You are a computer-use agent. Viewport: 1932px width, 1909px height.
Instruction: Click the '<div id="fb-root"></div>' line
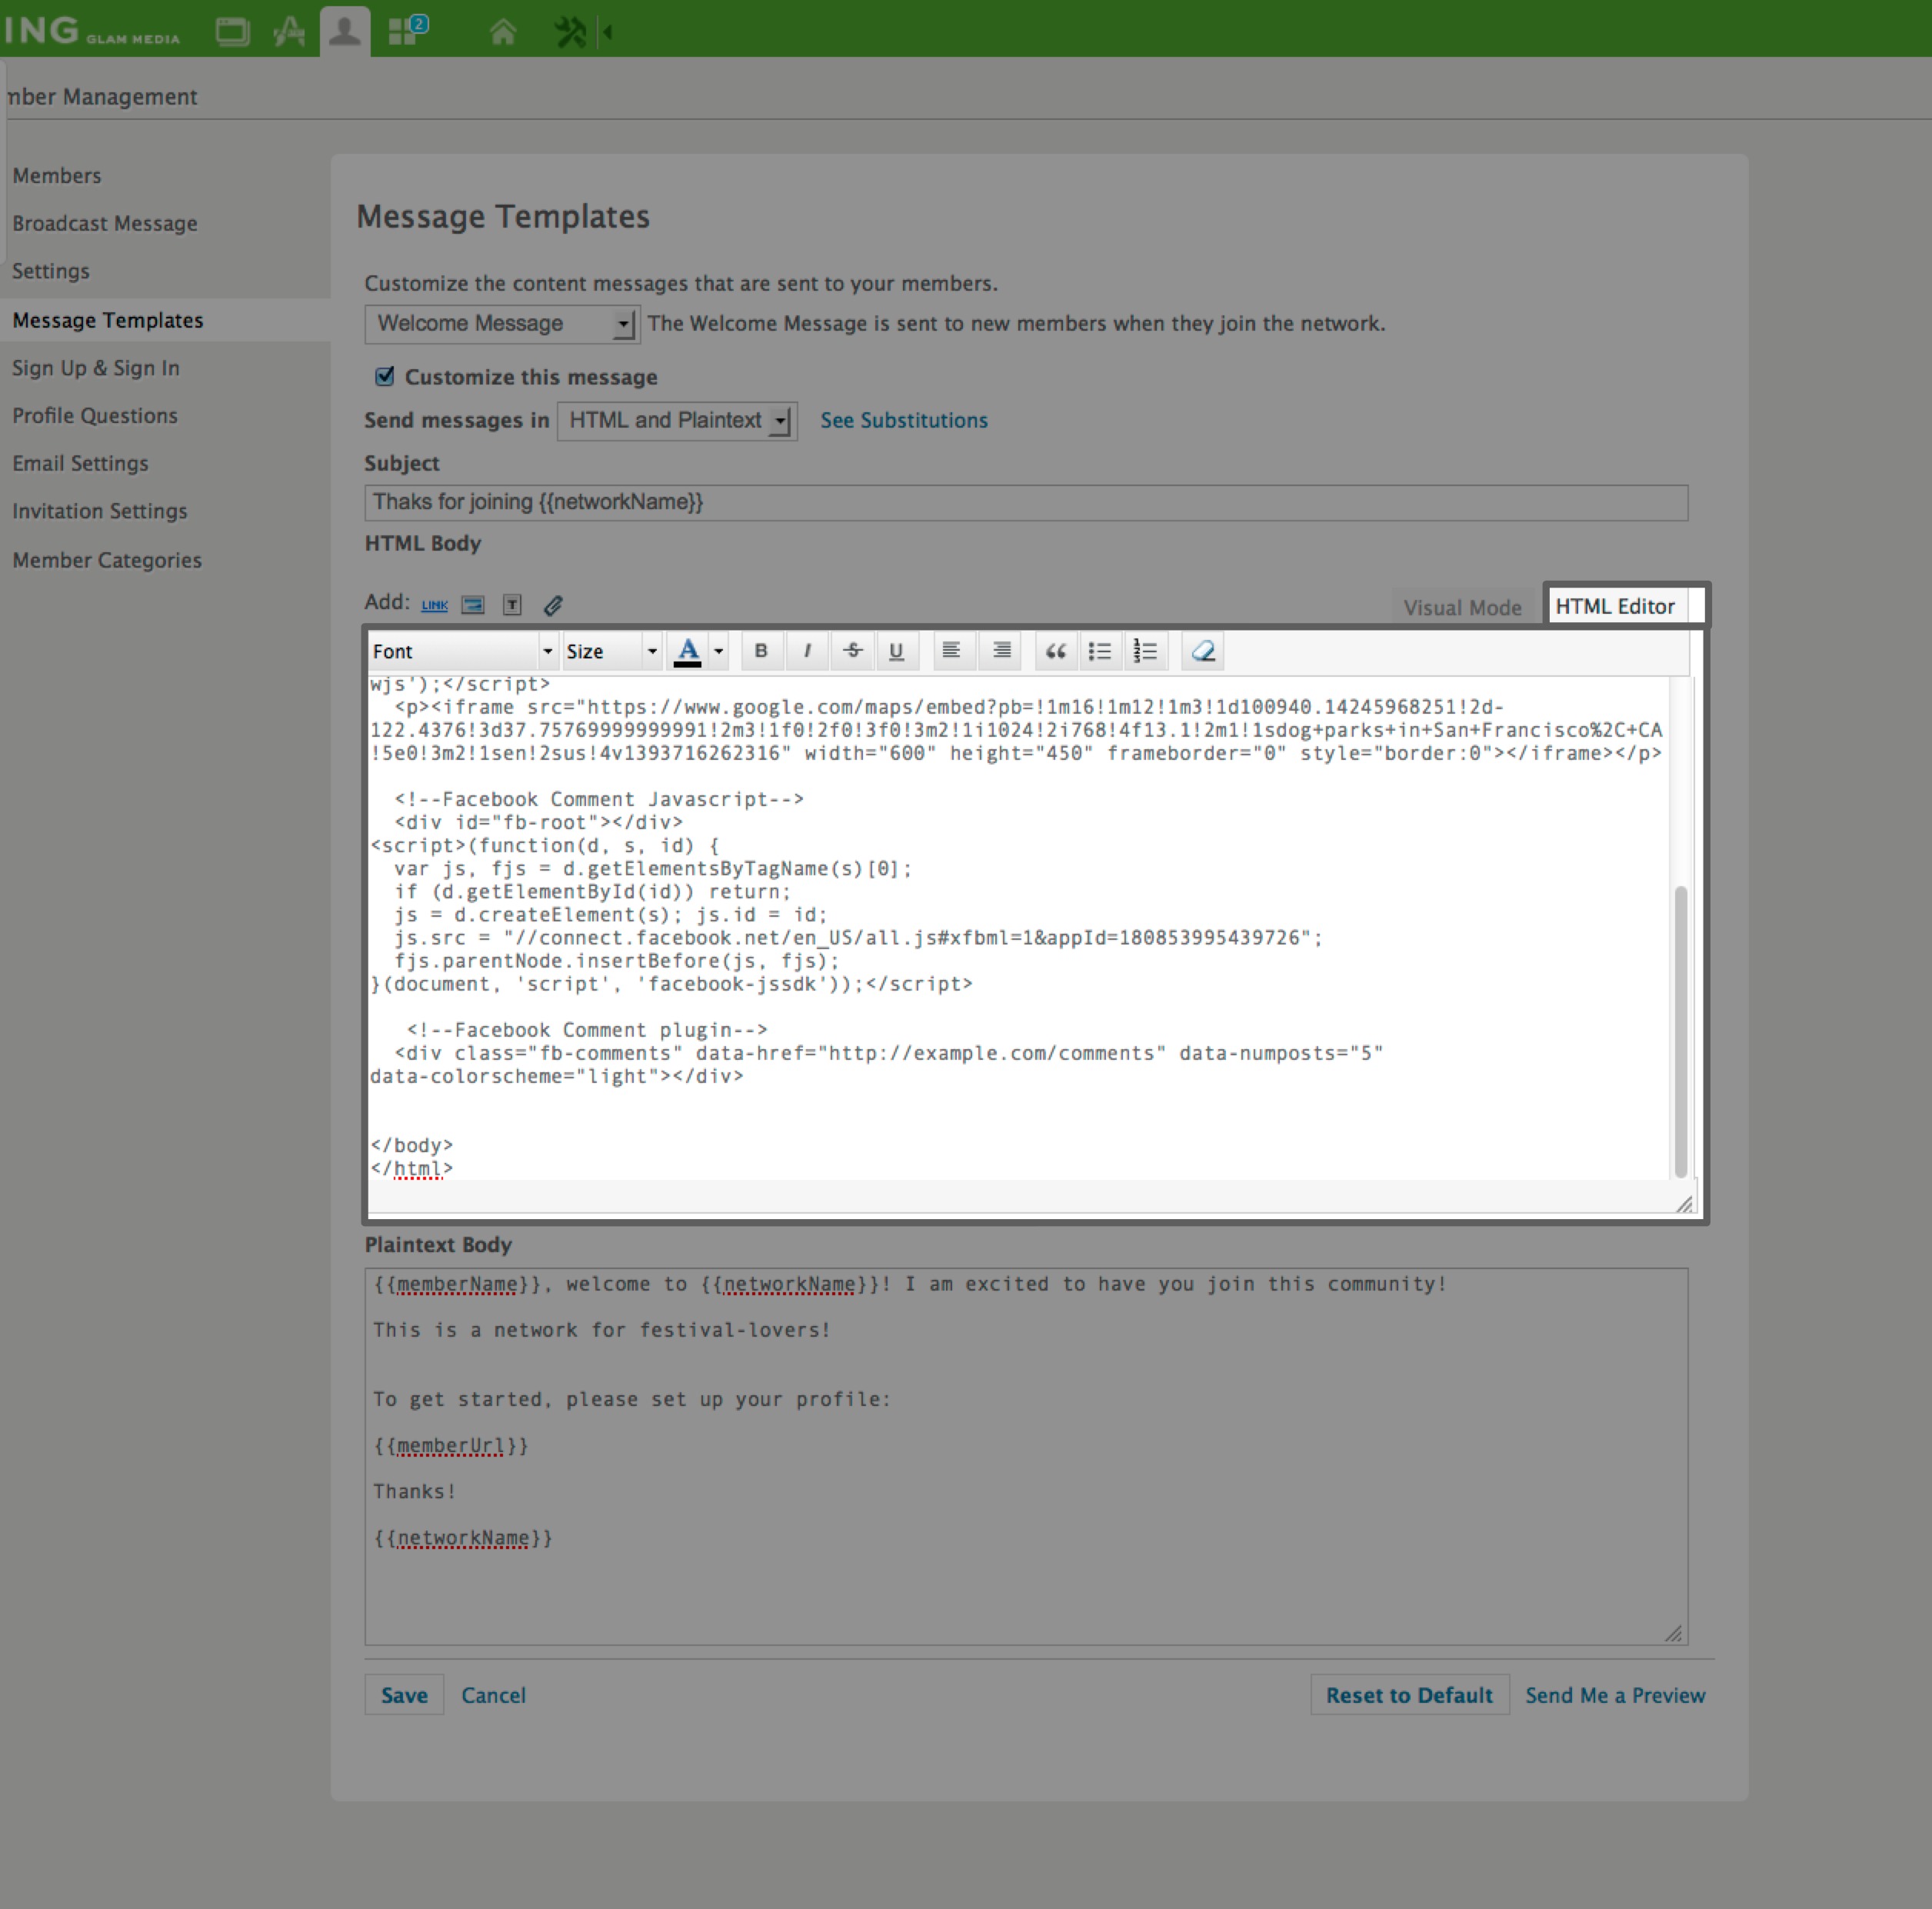(x=539, y=822)
